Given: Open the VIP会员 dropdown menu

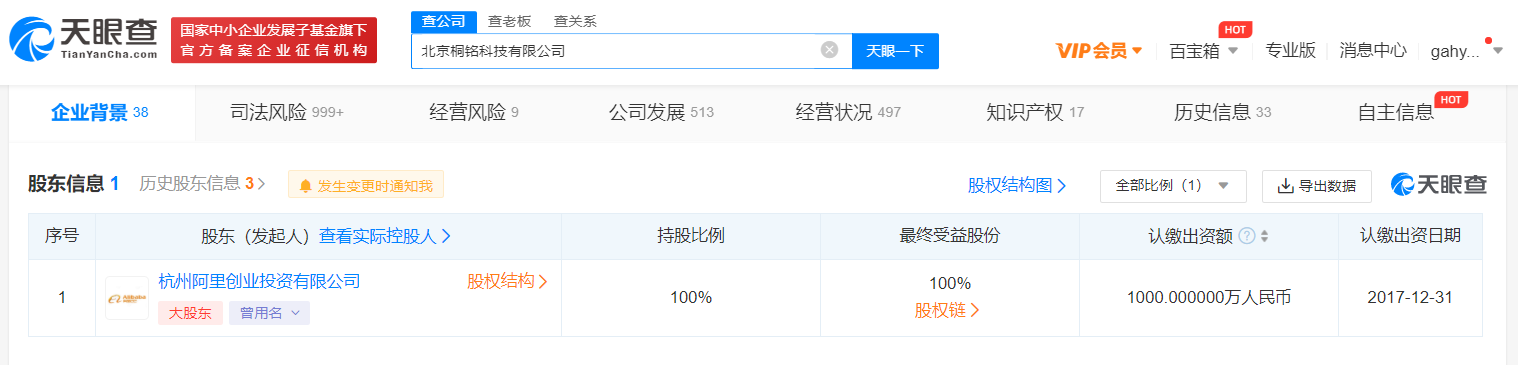Looking at the screenshot, I should (1099, 50).
